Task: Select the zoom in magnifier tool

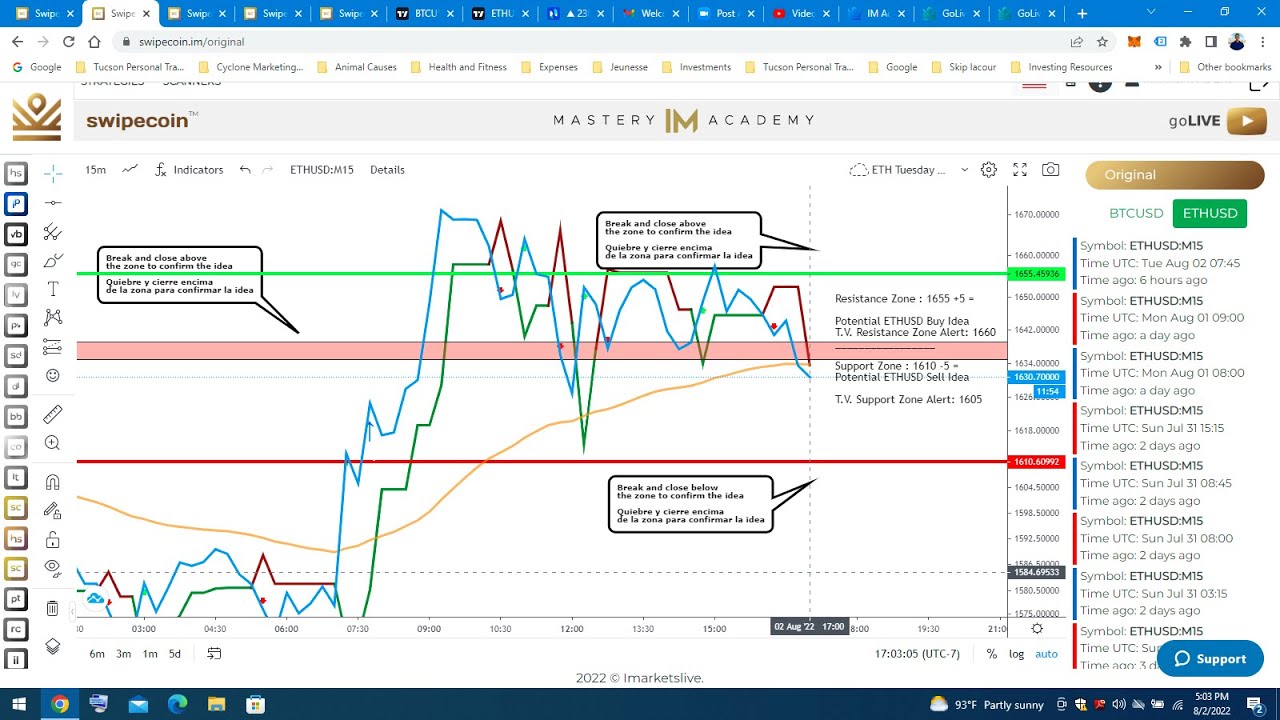Action: (53, 443)
